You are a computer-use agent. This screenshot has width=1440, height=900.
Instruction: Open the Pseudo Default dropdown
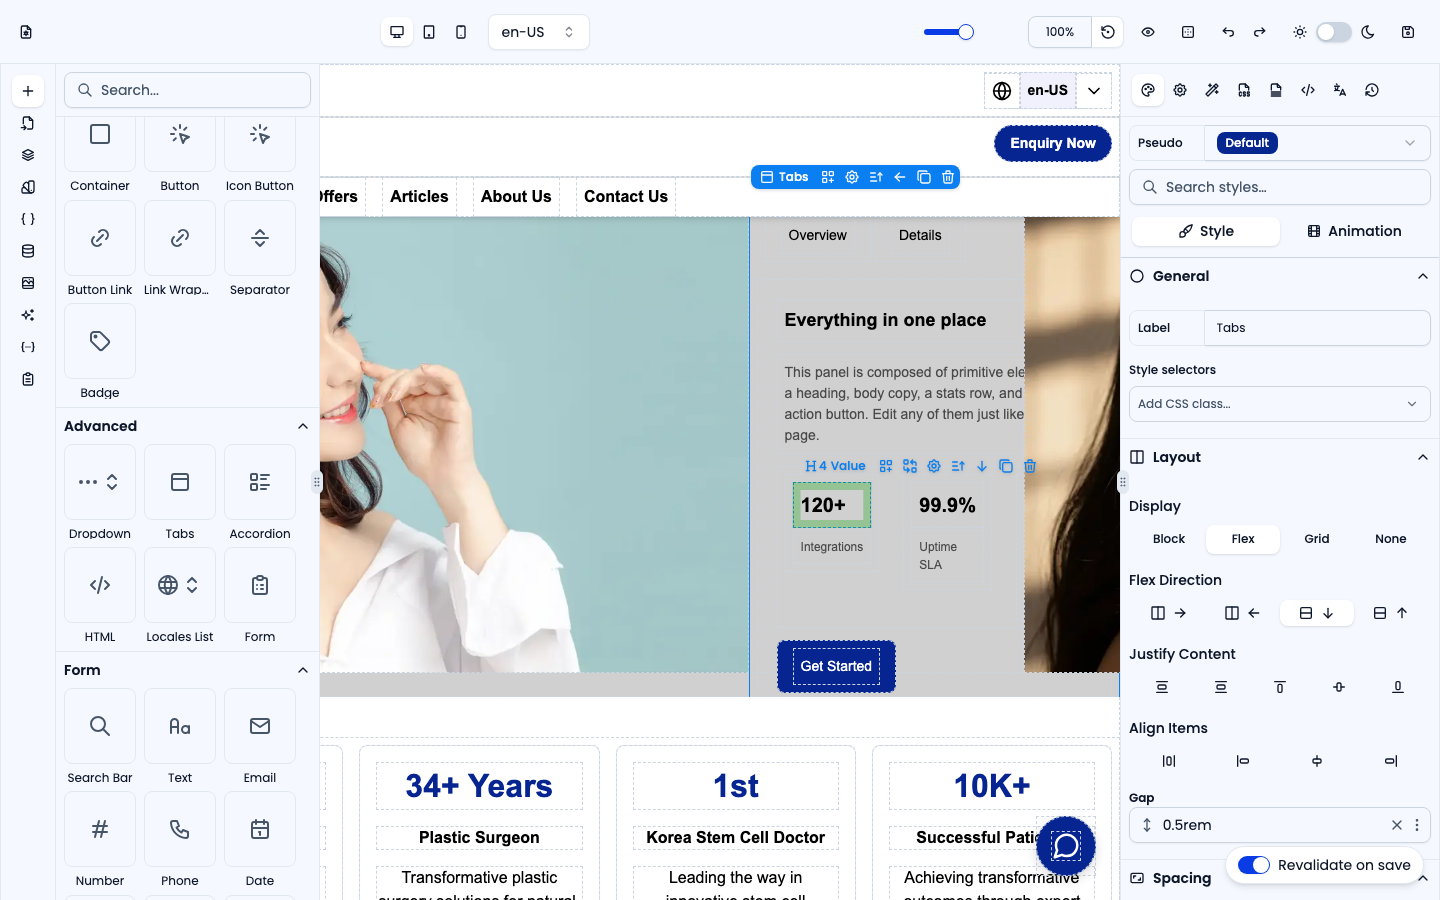click(x=1317, y=143)
